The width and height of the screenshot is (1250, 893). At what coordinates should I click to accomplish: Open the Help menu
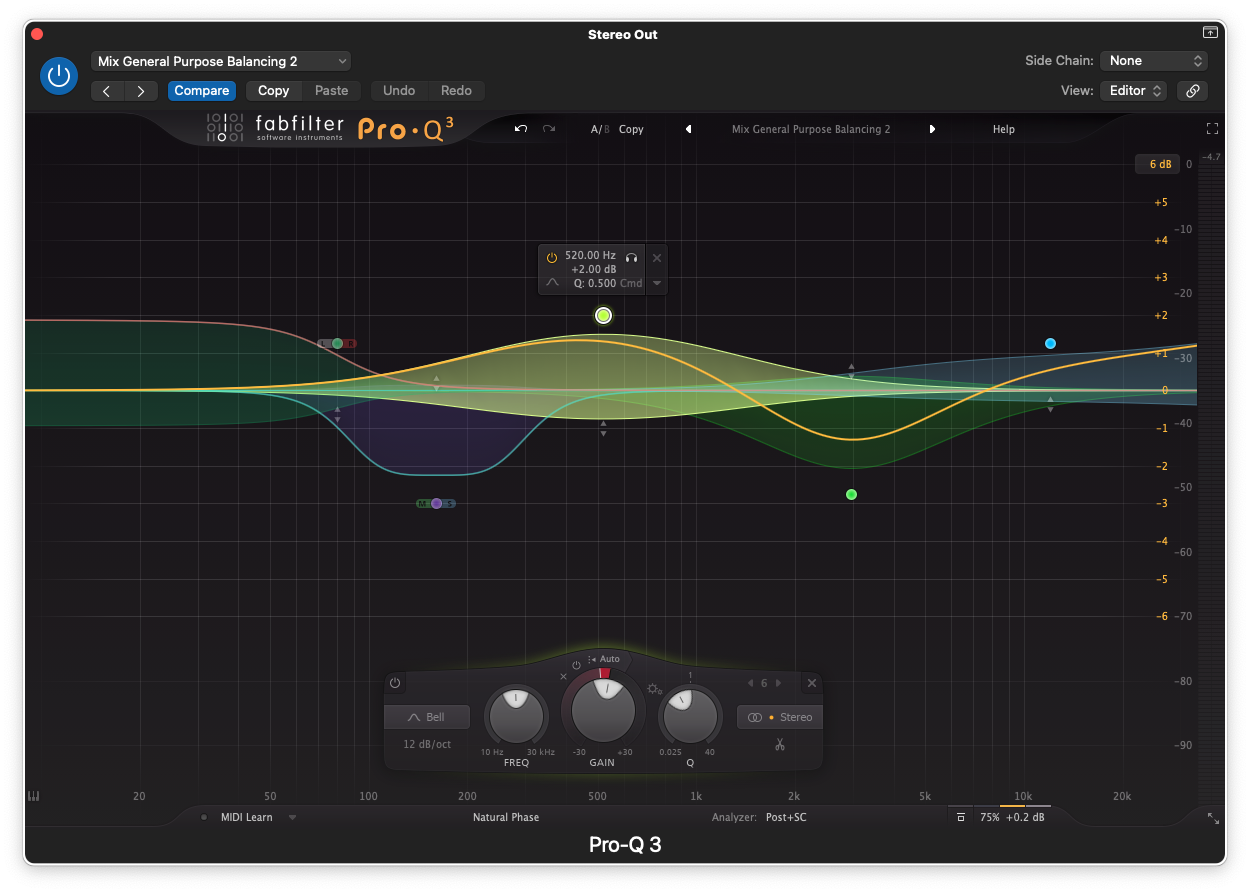(x=1003, y=129)
